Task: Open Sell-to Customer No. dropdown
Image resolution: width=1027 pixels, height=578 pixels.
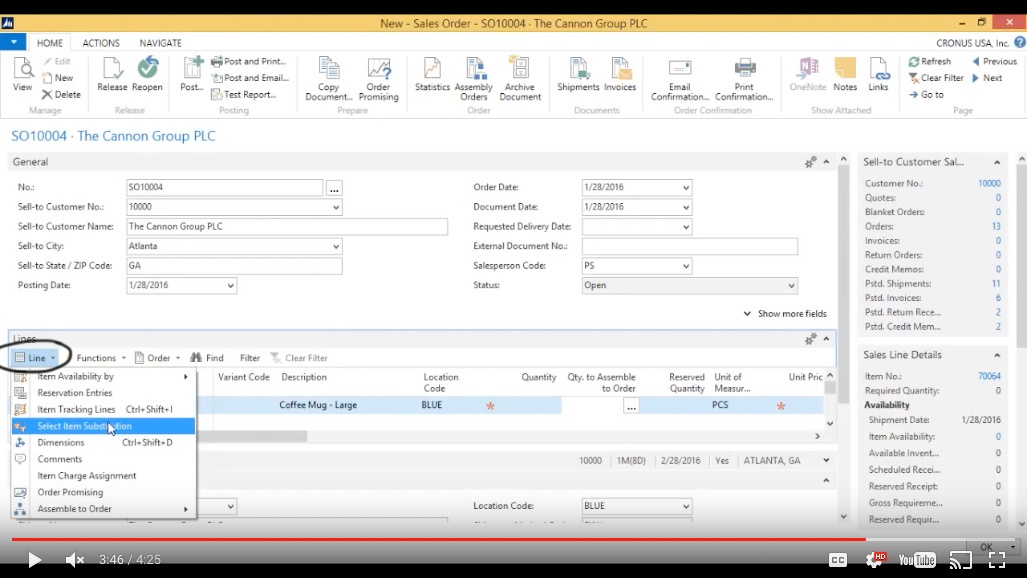Action: coord(335,207)
